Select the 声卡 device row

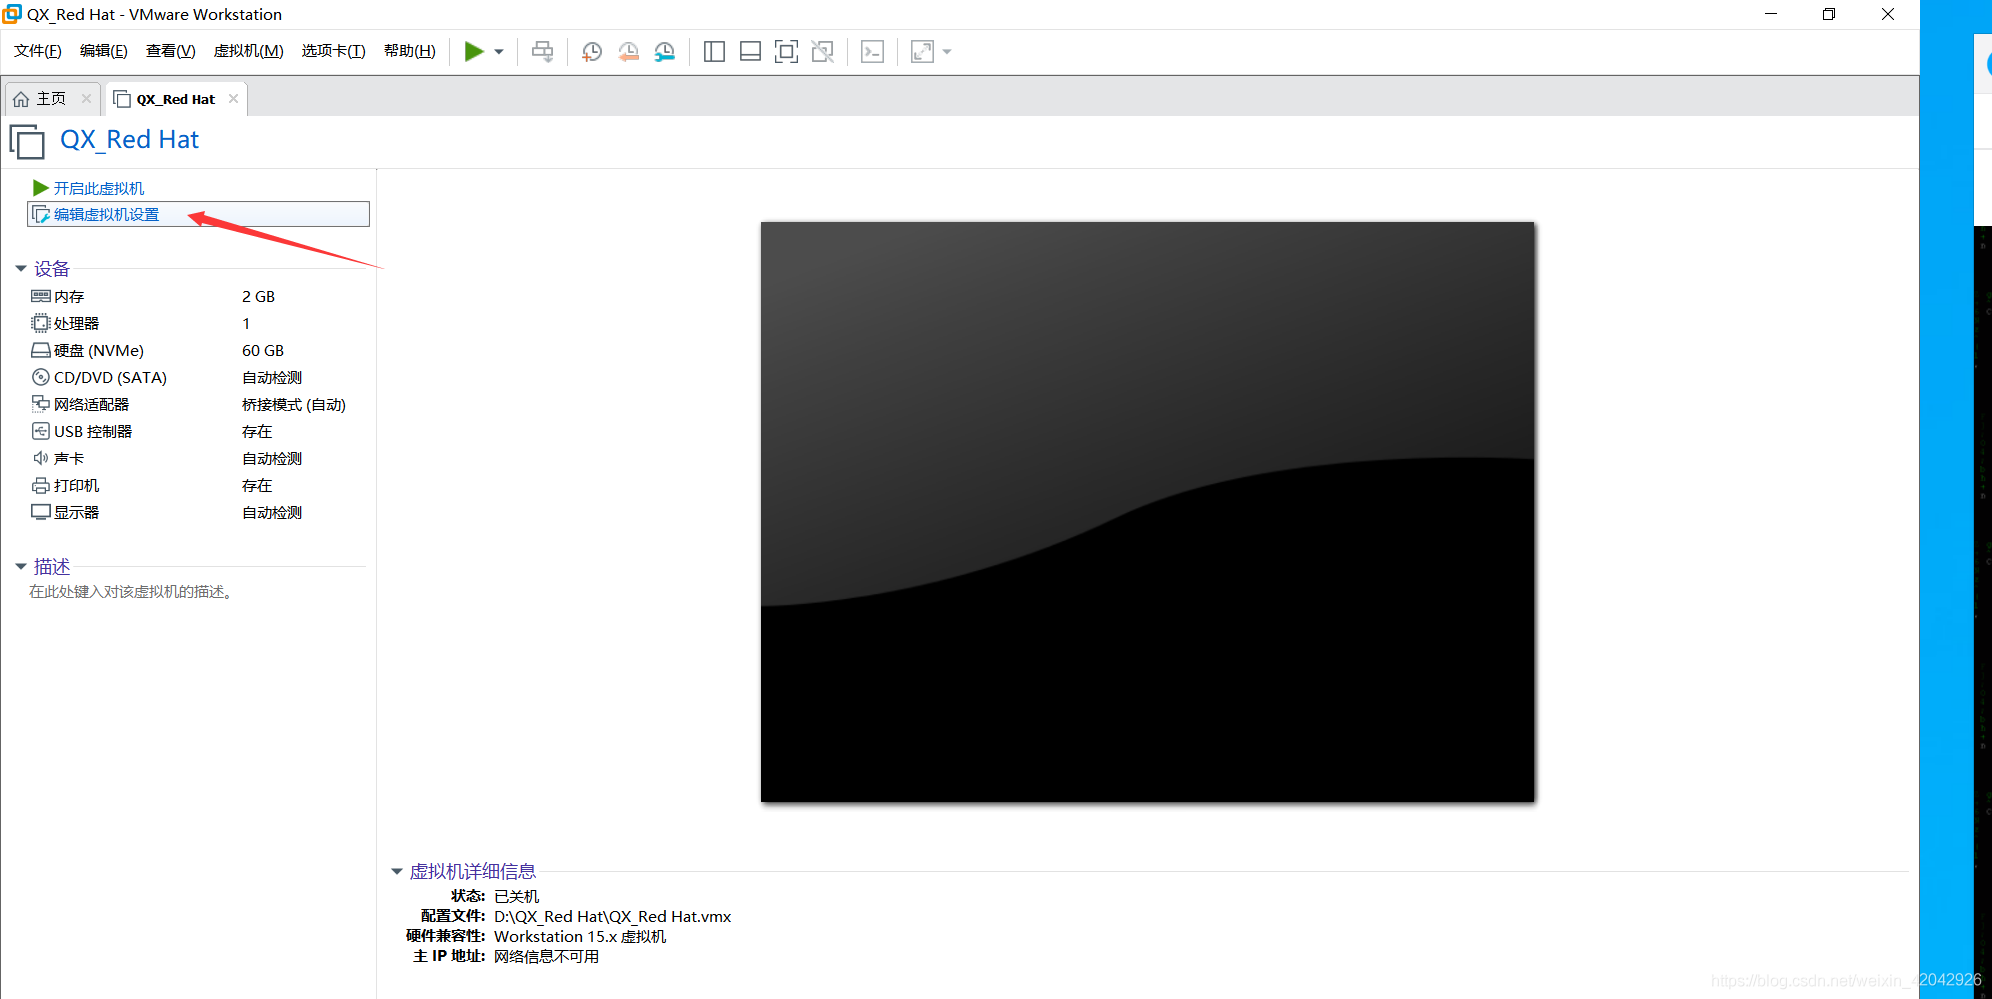(x=198, y=458)
